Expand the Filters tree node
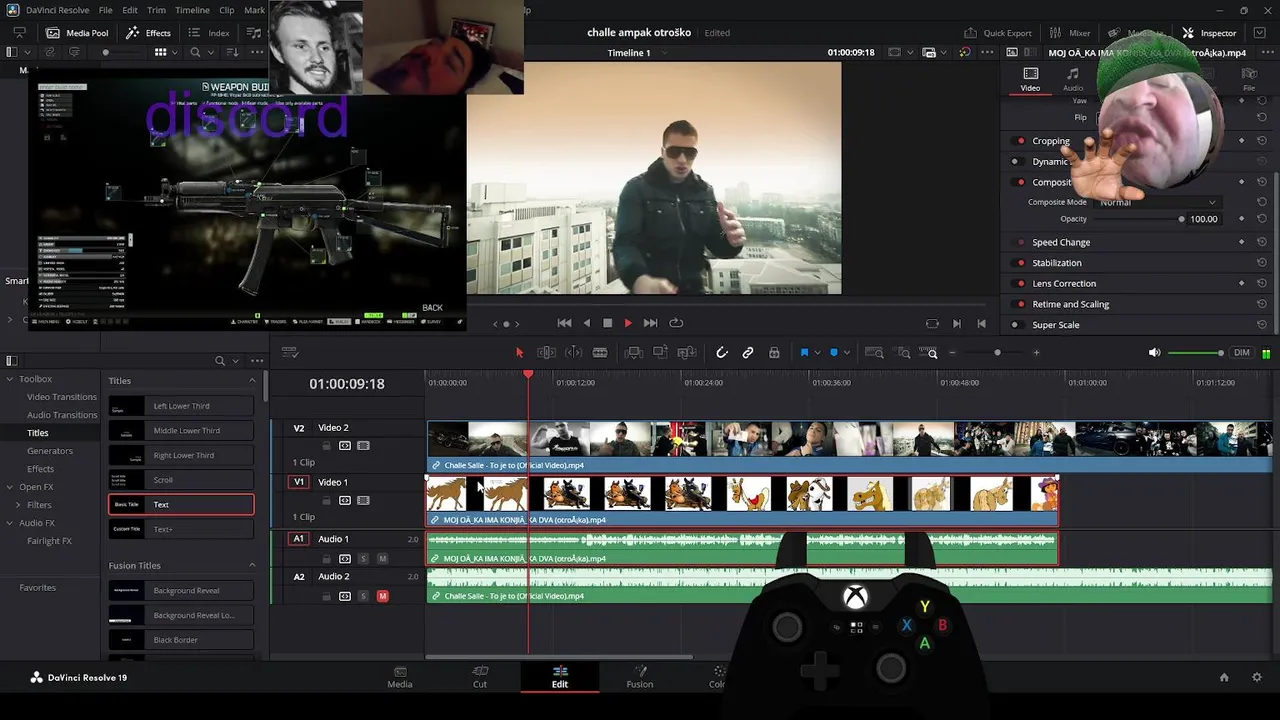 tap(18, 505)
